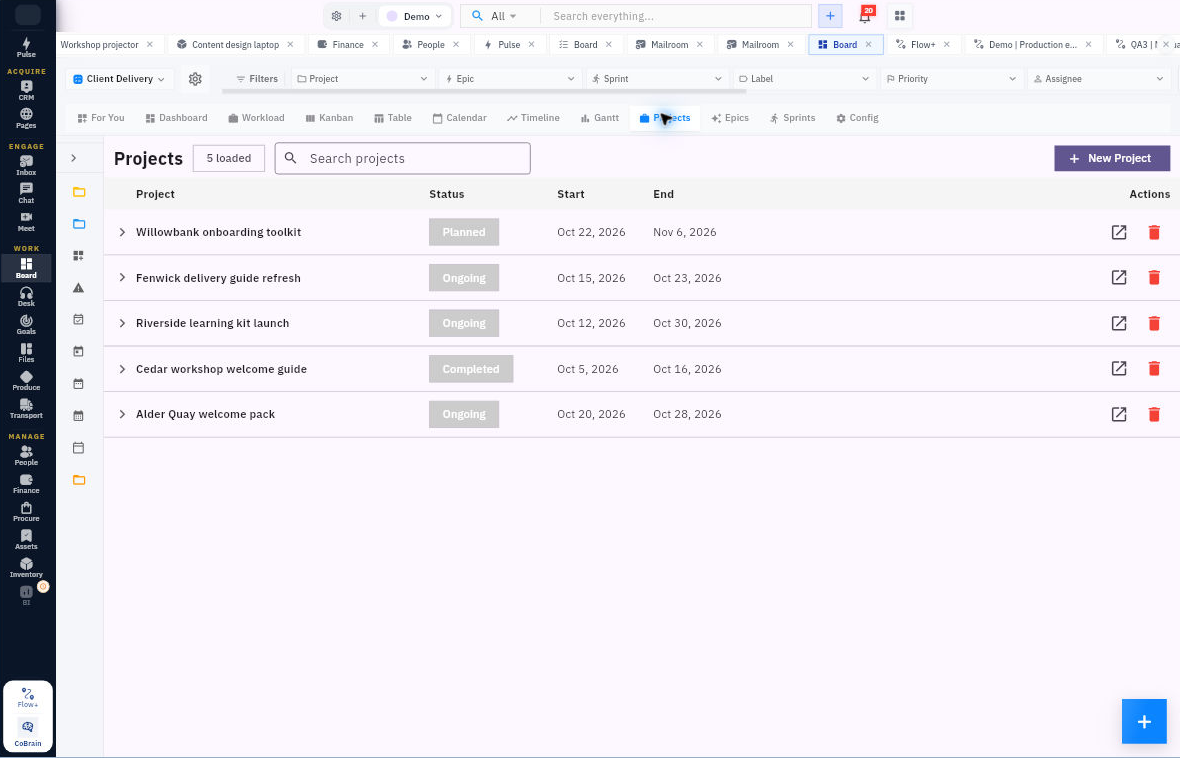Open the Assets module

click(26, 539)
